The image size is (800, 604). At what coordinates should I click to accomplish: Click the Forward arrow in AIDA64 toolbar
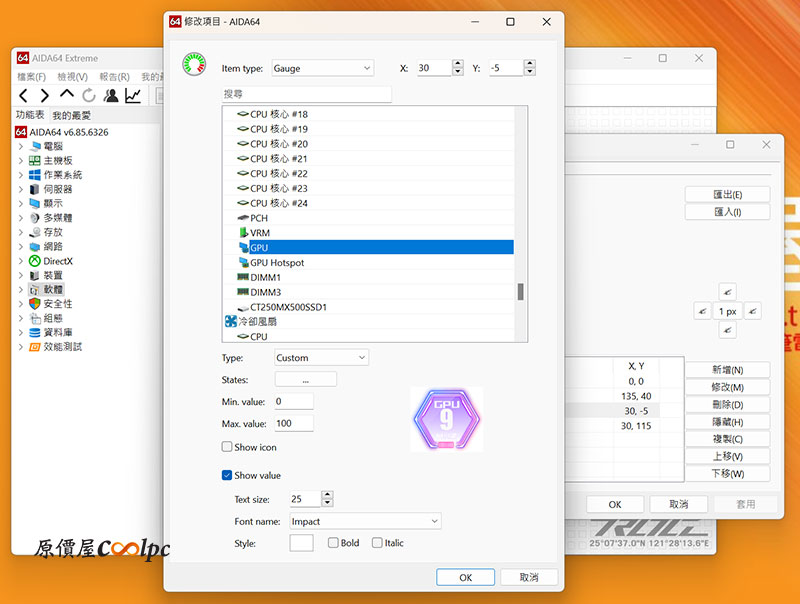pyautogui.click(x=45, y=95)
